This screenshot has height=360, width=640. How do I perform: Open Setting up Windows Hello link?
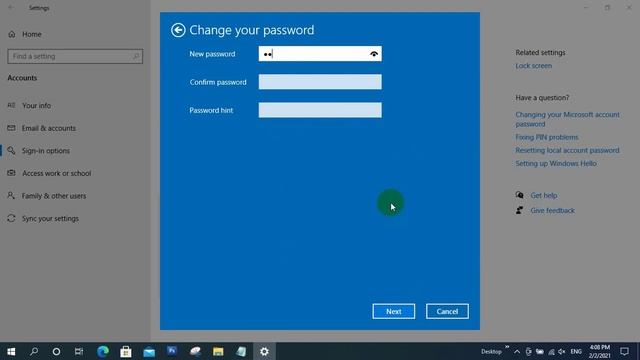tap(556, 163)
